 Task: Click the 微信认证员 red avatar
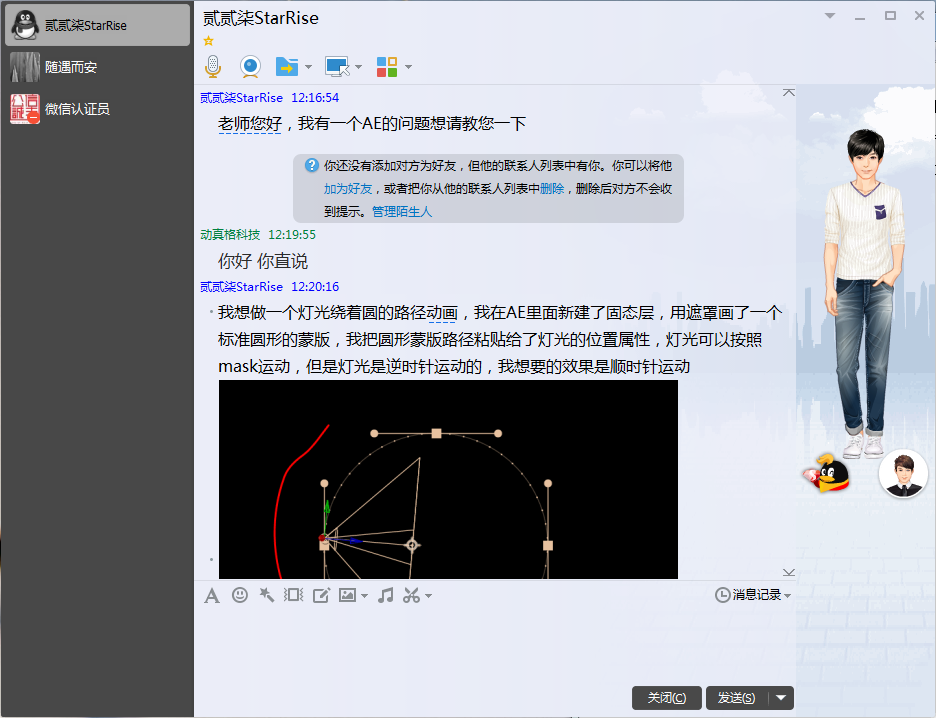pyautogui.click(x=25, y=109)
